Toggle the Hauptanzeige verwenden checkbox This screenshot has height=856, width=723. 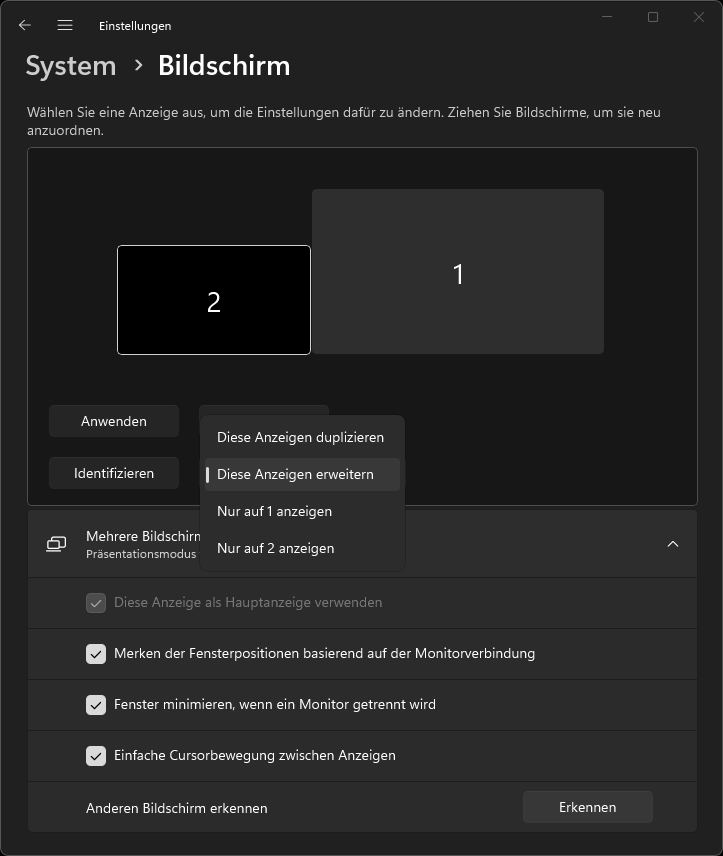96,603
